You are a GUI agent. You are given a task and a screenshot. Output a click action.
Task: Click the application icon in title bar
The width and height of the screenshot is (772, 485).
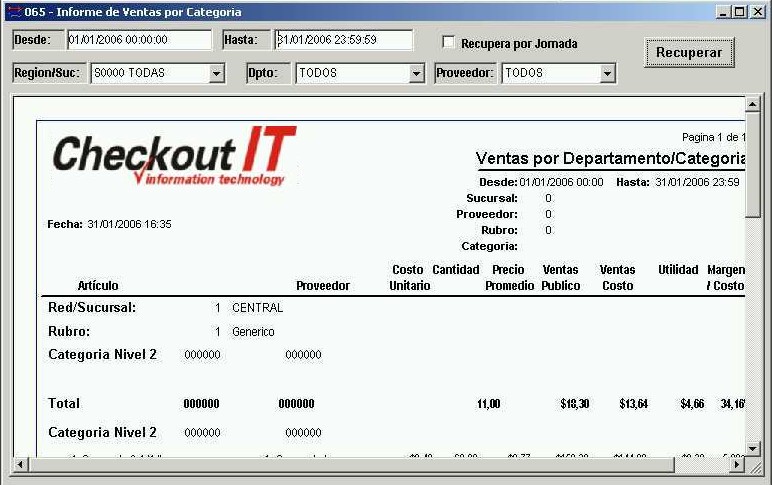point(13,12)
